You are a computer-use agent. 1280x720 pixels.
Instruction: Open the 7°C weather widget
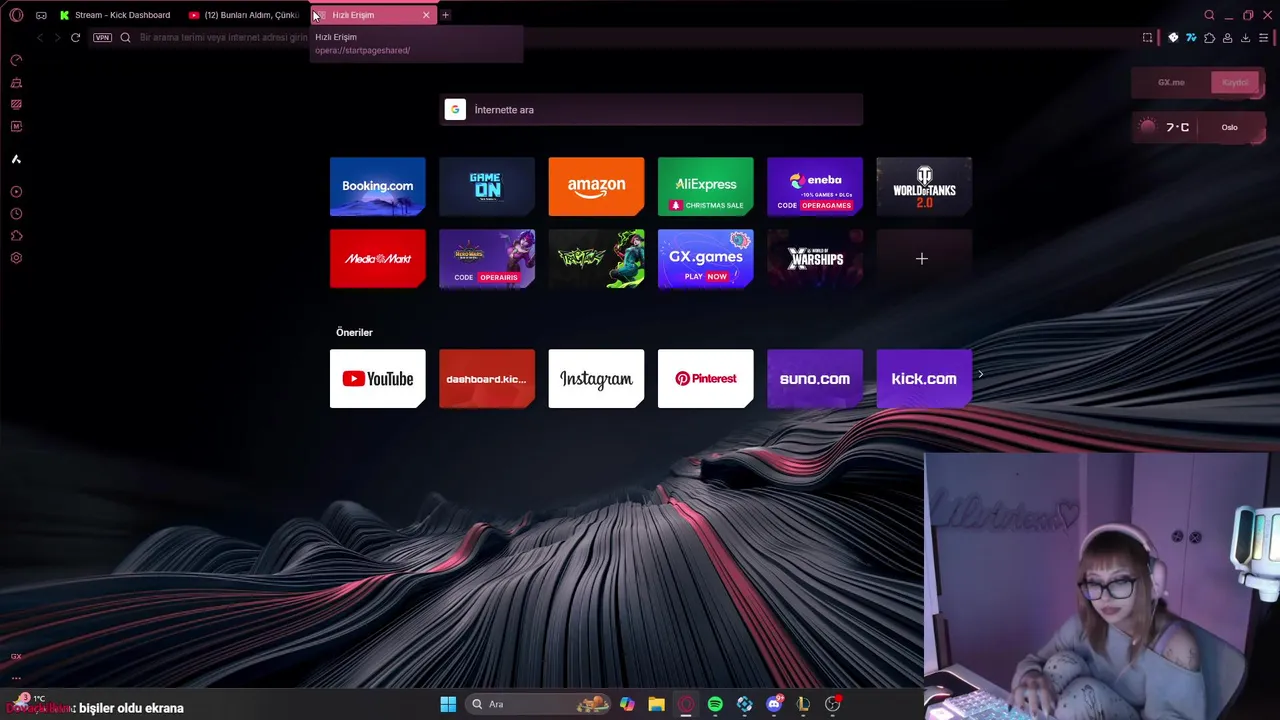pos(1166,127)
